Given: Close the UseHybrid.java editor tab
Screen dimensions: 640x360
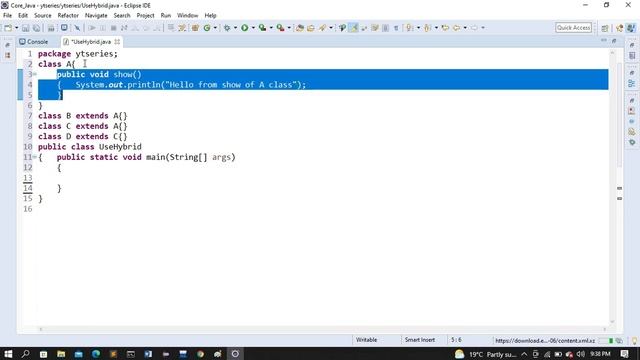Looking at the screenshot, I should click(x=117, y=42).
